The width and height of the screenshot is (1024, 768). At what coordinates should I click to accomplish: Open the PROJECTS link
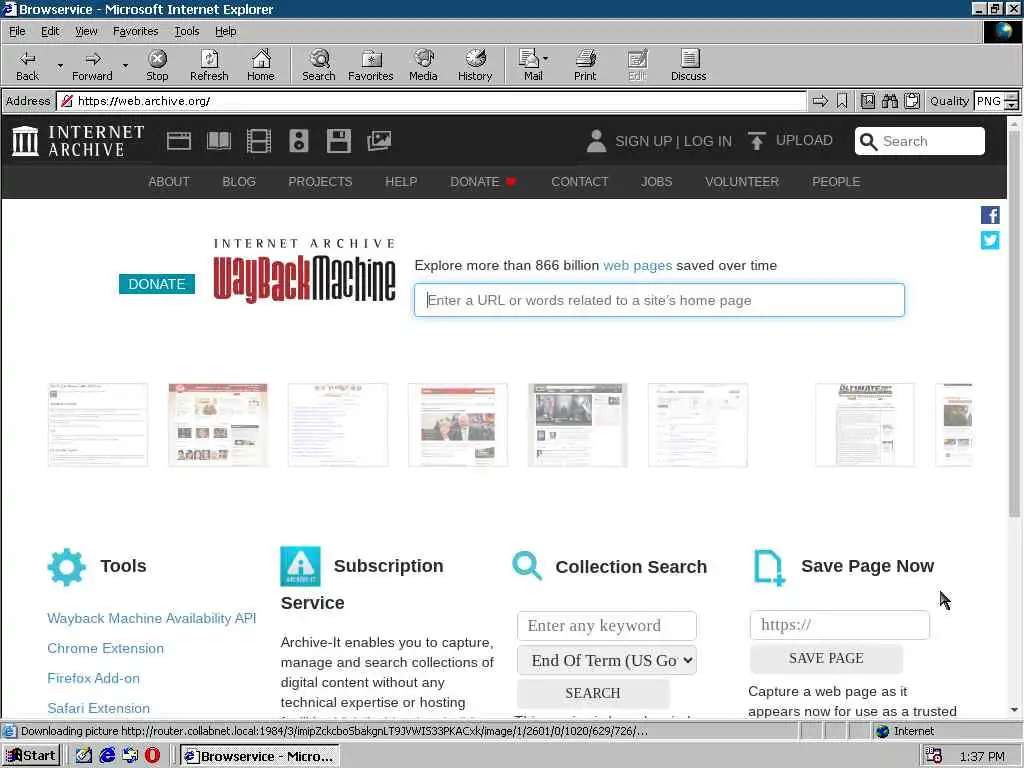click(x=320, y=182)
